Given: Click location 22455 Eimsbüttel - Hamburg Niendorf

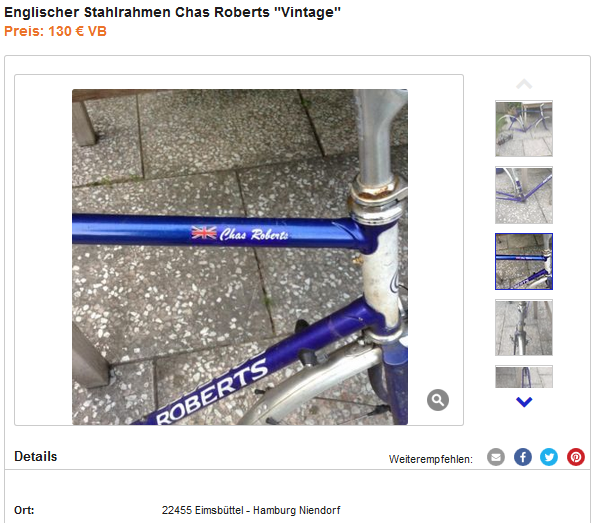Looking at the screenshot, I should (251, 510).
